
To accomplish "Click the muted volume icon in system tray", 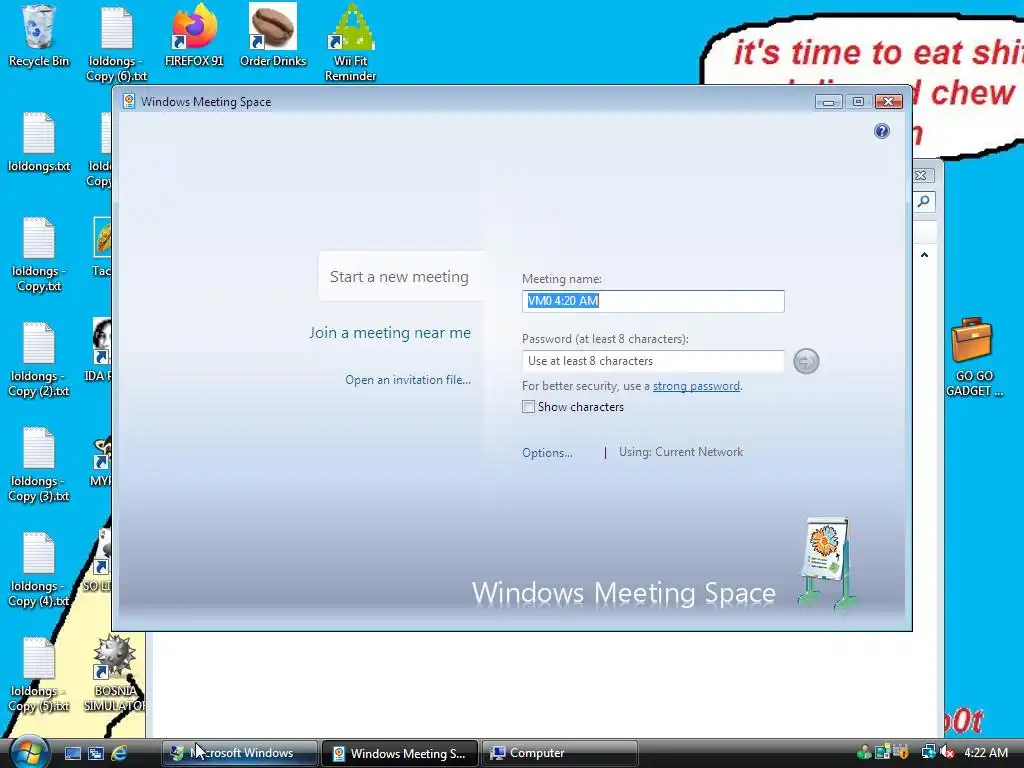I will point(947,752).
